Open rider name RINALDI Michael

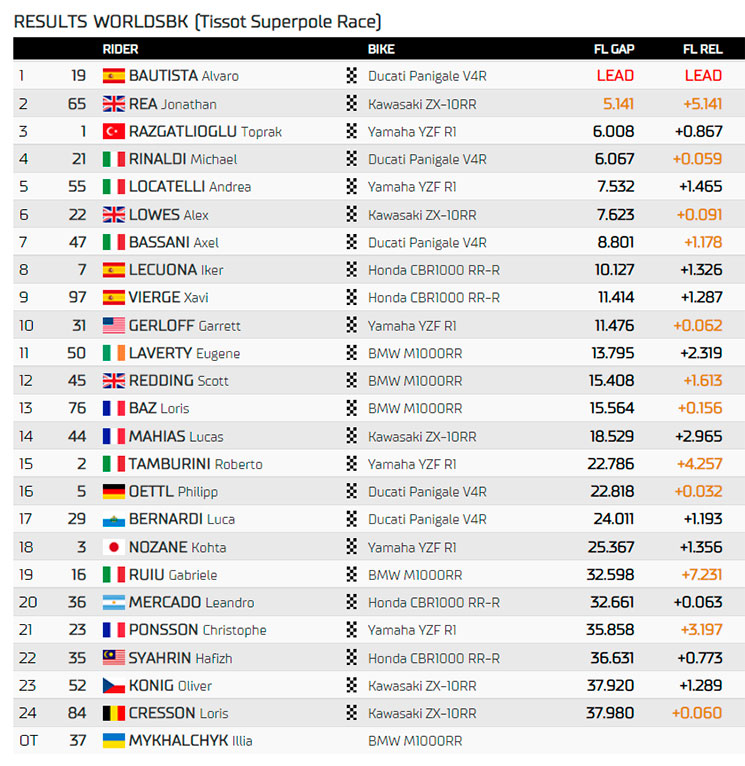[x=183, y=159]
